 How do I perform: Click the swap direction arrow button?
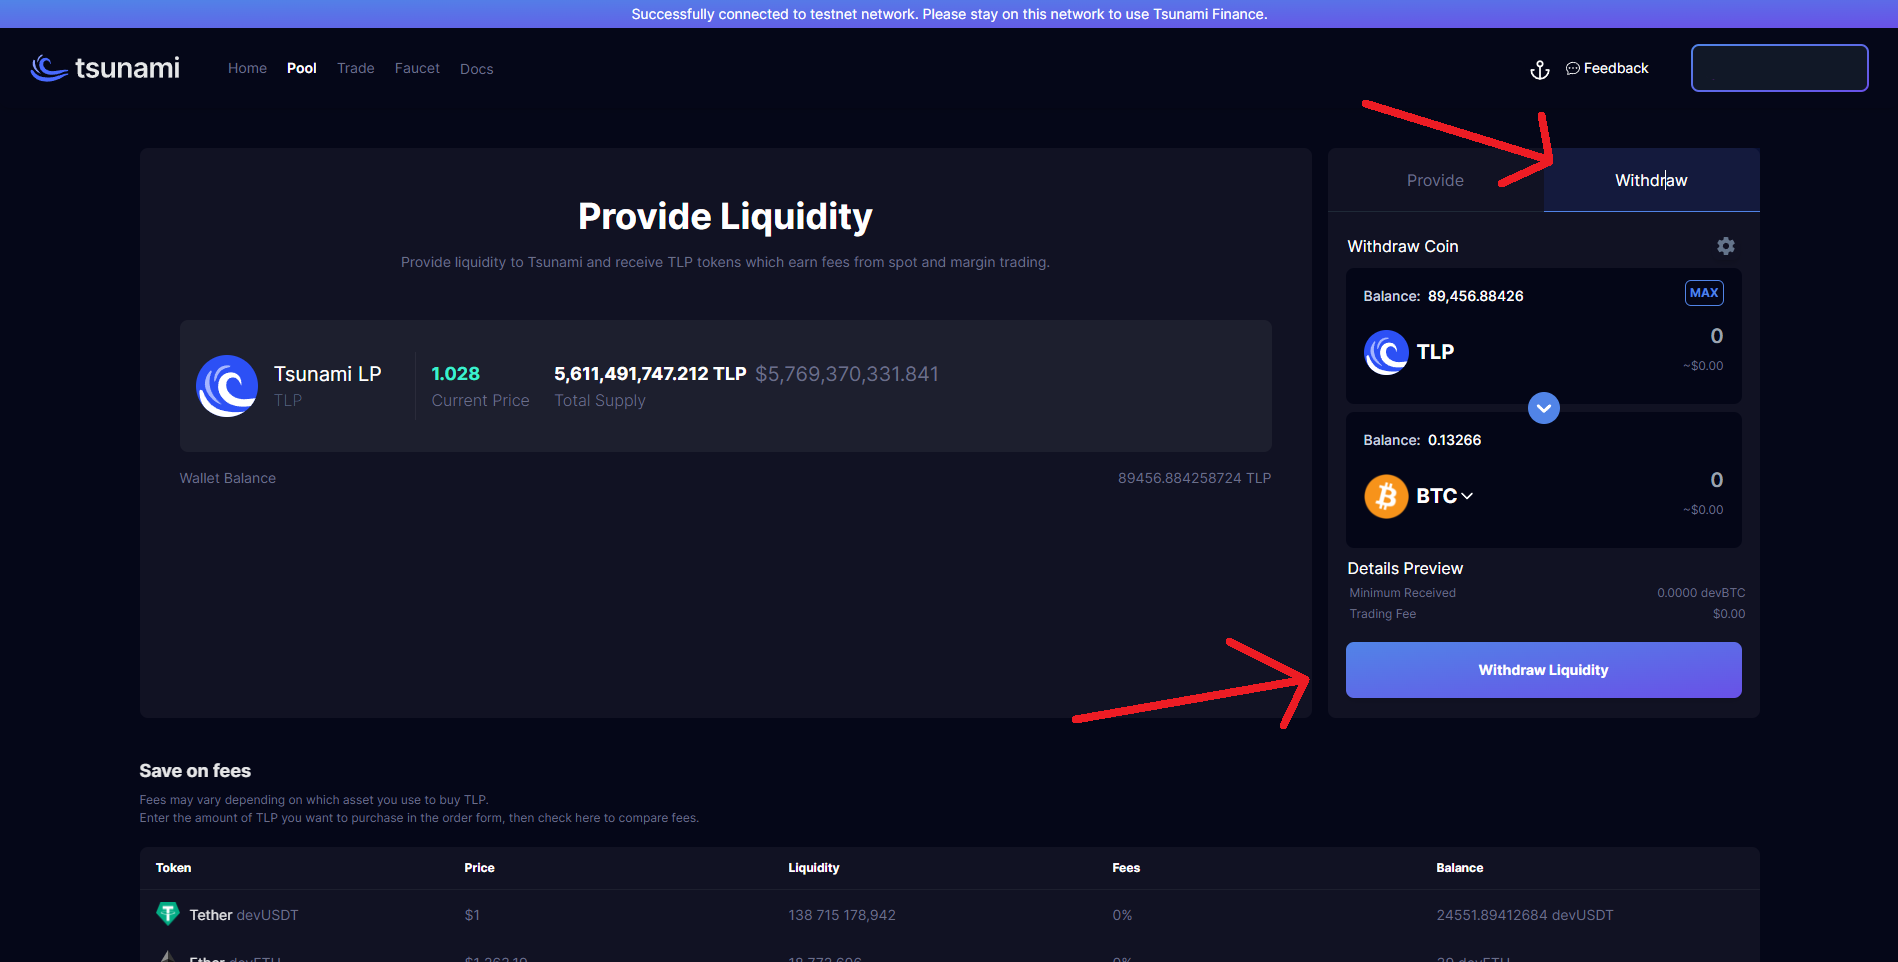1544,408
